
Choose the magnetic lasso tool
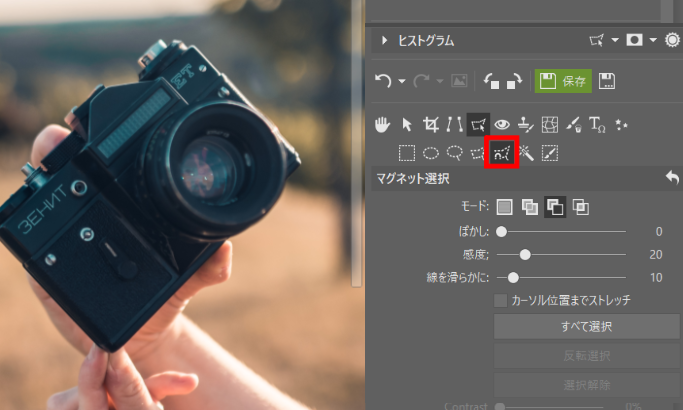coord(502,153)
